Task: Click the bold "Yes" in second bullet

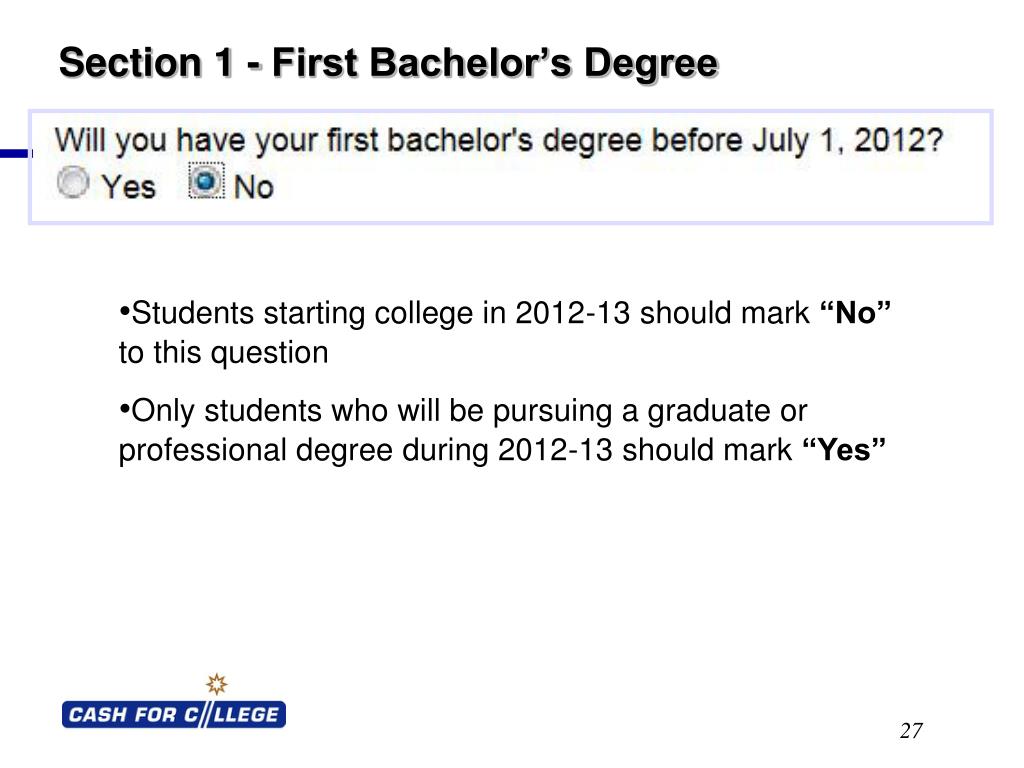Action: tap(844, 450)
